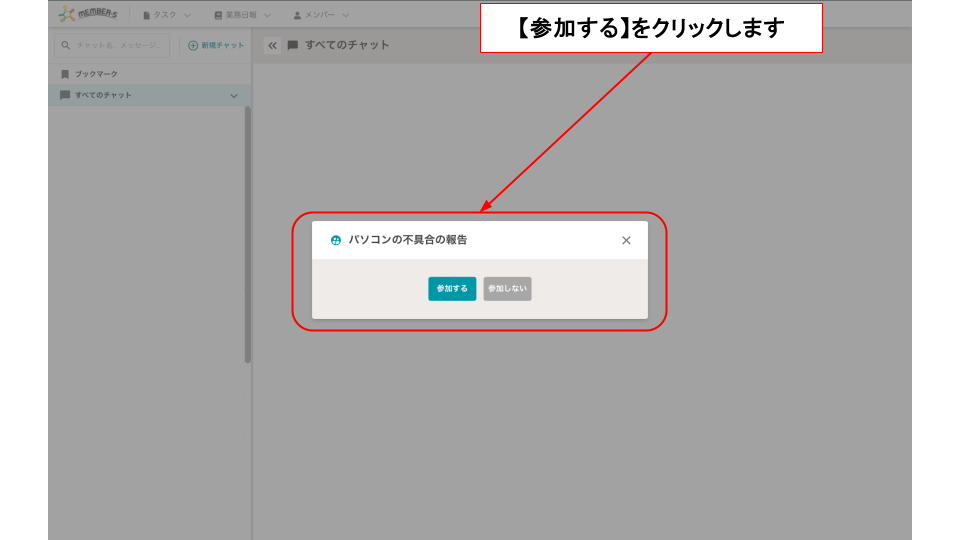
Task: Select すべてのチャット in the sidebar
Action: [x=103, y=96]
